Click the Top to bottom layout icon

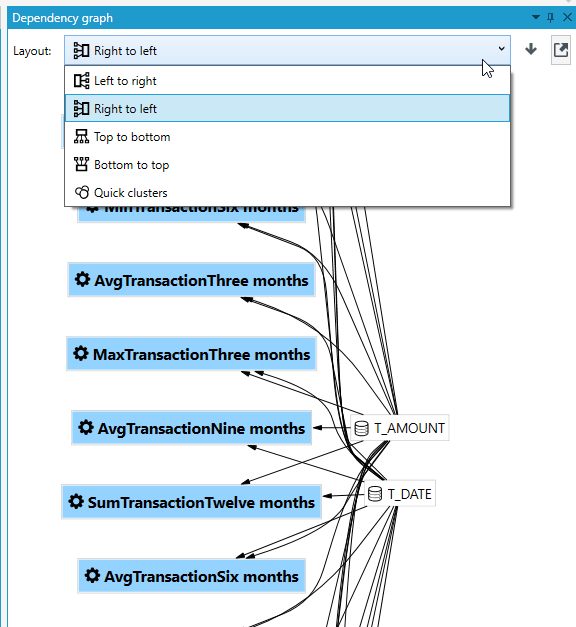(x=82, y=137)
